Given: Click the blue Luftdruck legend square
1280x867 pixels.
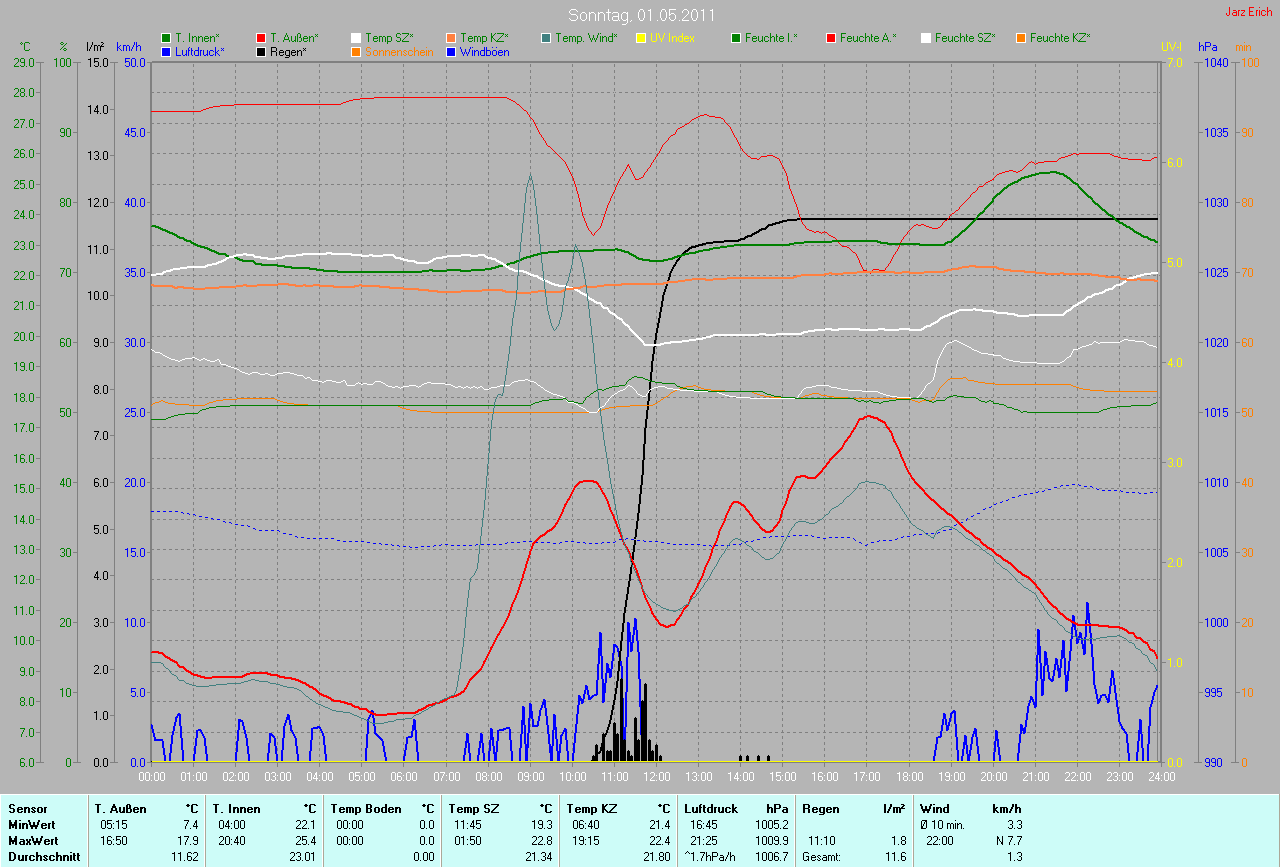Looking at the screenshot, I should 167,51.
